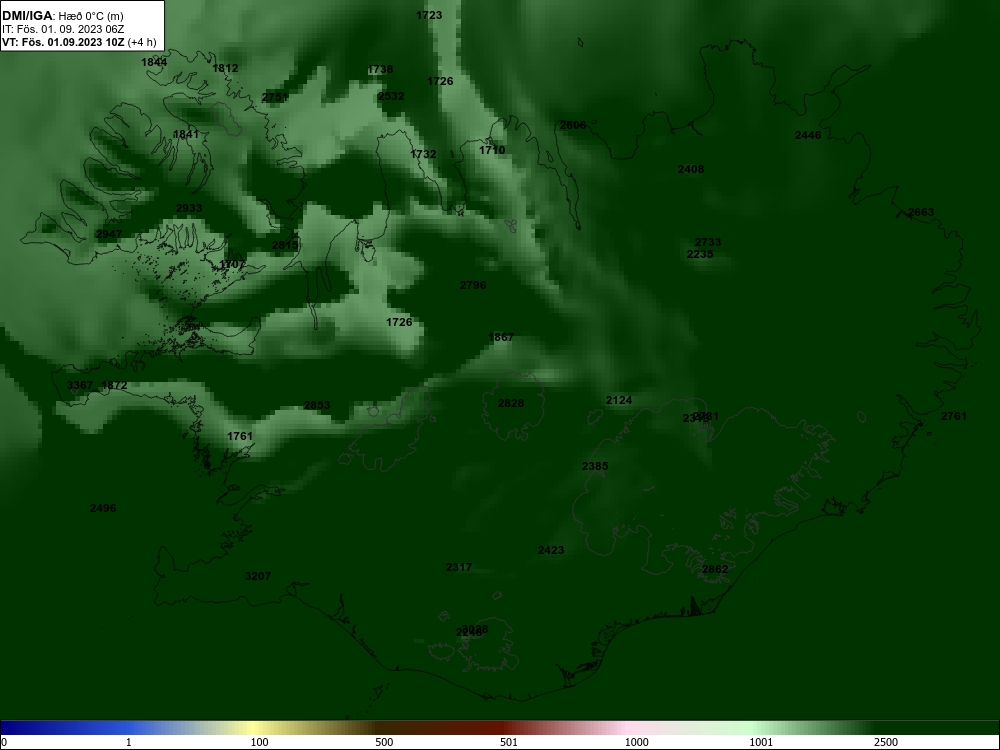Click the 1000 legend tick label

636,742
